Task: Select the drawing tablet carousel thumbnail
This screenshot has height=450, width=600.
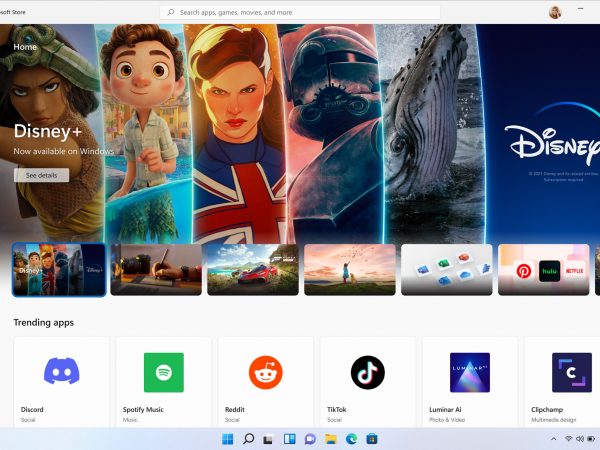Action: (156, 270)
